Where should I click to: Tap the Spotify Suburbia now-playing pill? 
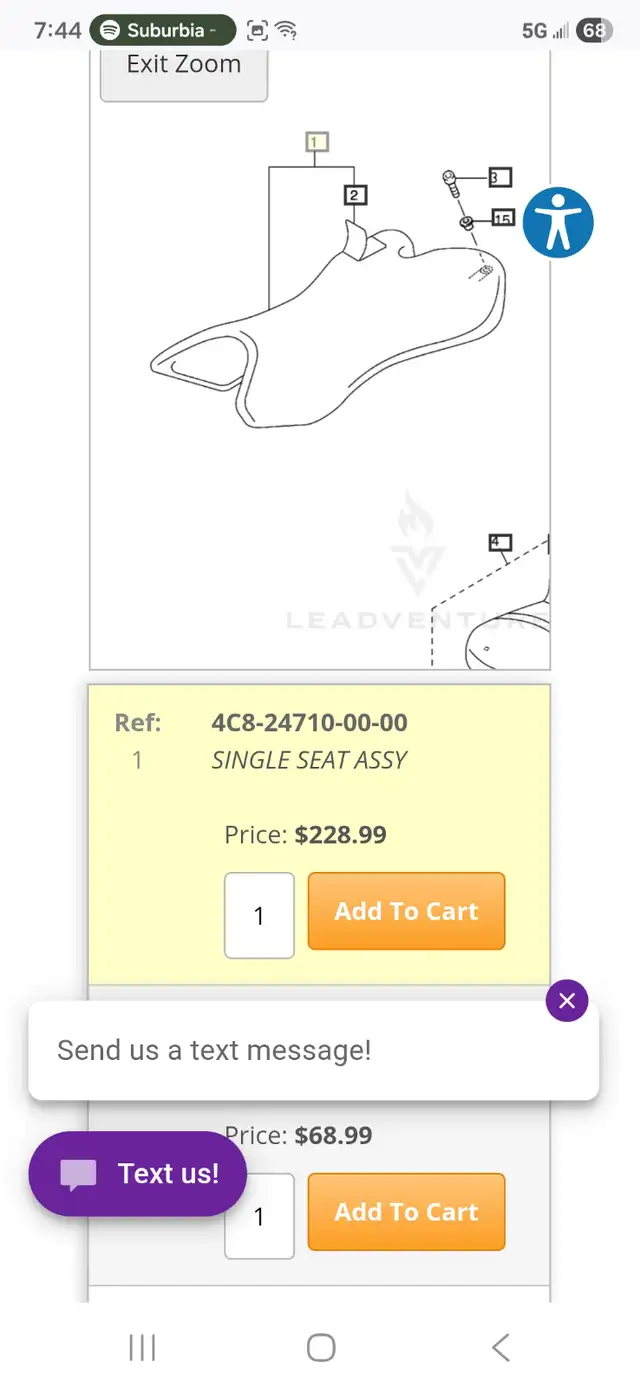click(163, 30)
